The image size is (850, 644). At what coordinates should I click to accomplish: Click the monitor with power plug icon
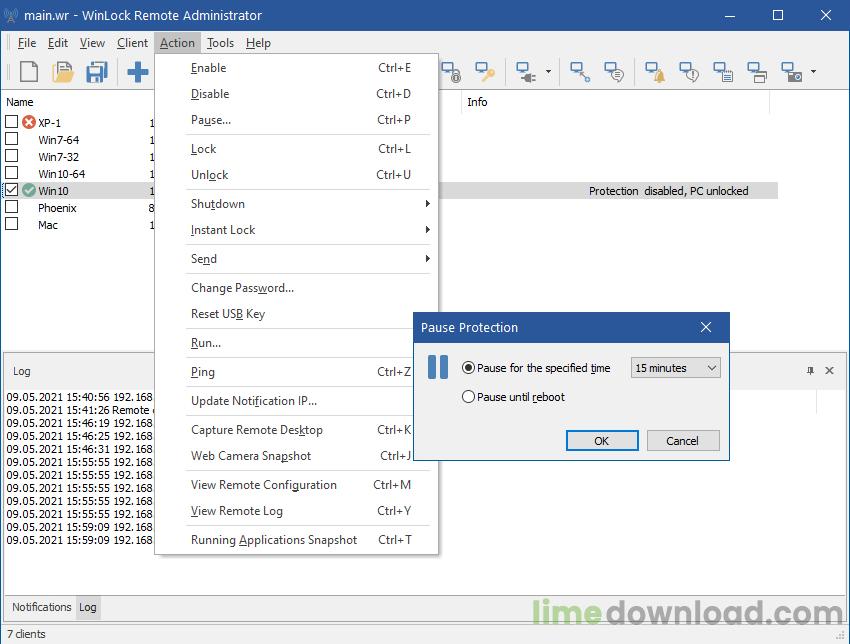(526, 72)
